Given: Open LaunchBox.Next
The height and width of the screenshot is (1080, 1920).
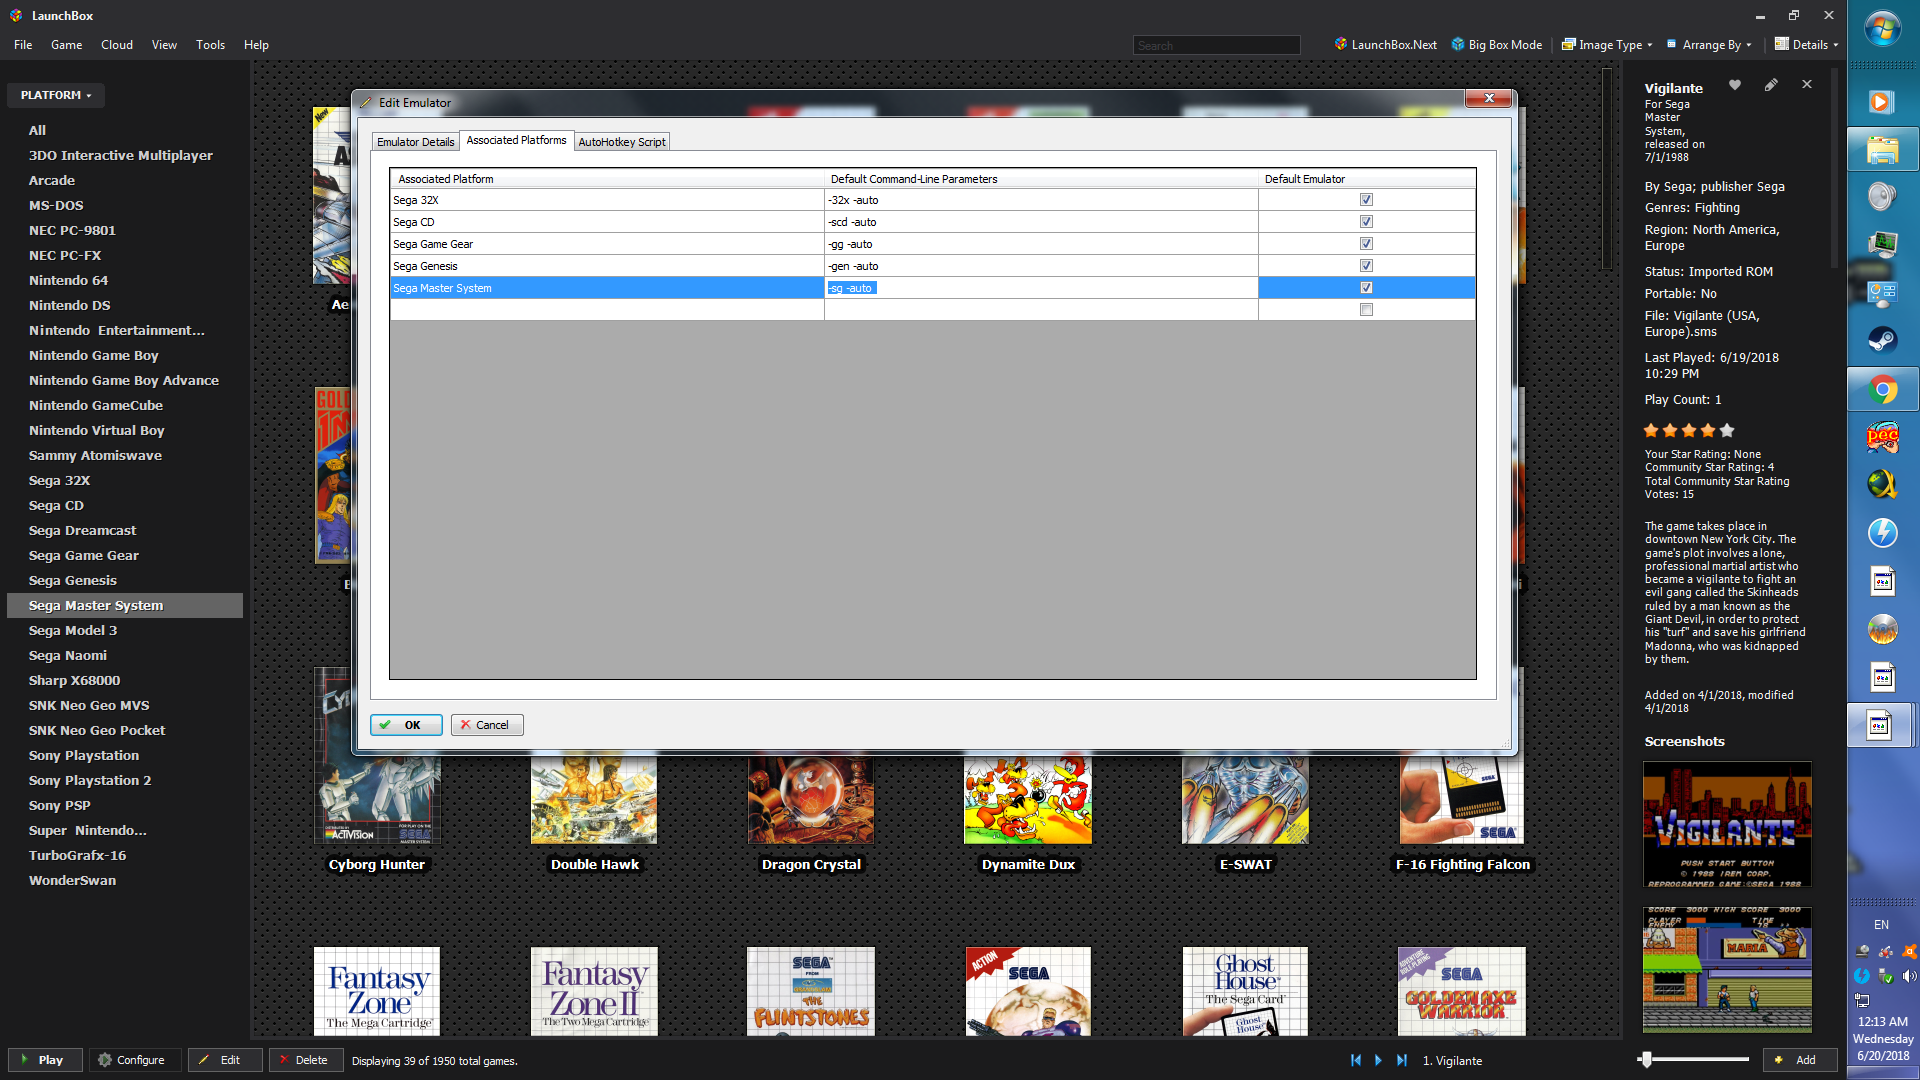Looking at the screenshot, I should [1385, 45].
